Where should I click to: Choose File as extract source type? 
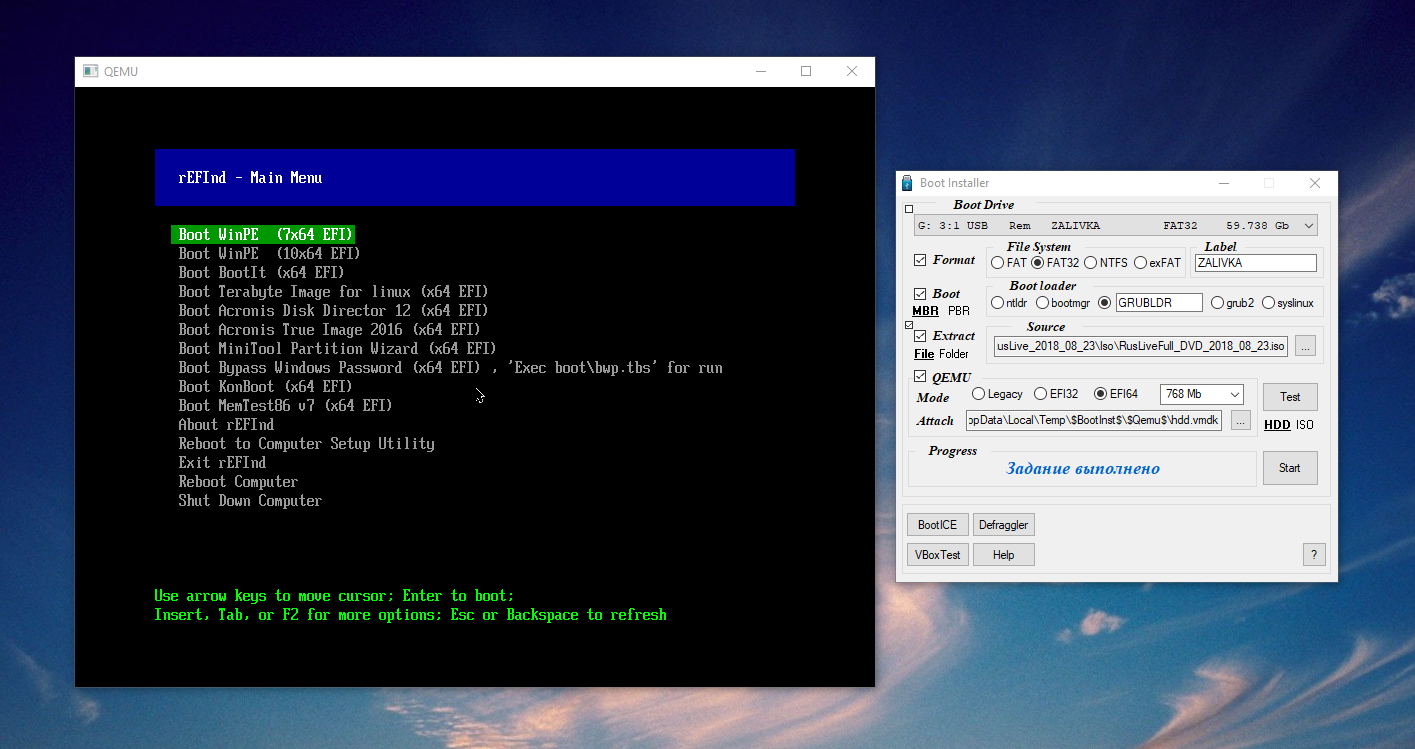coord(924,354)
